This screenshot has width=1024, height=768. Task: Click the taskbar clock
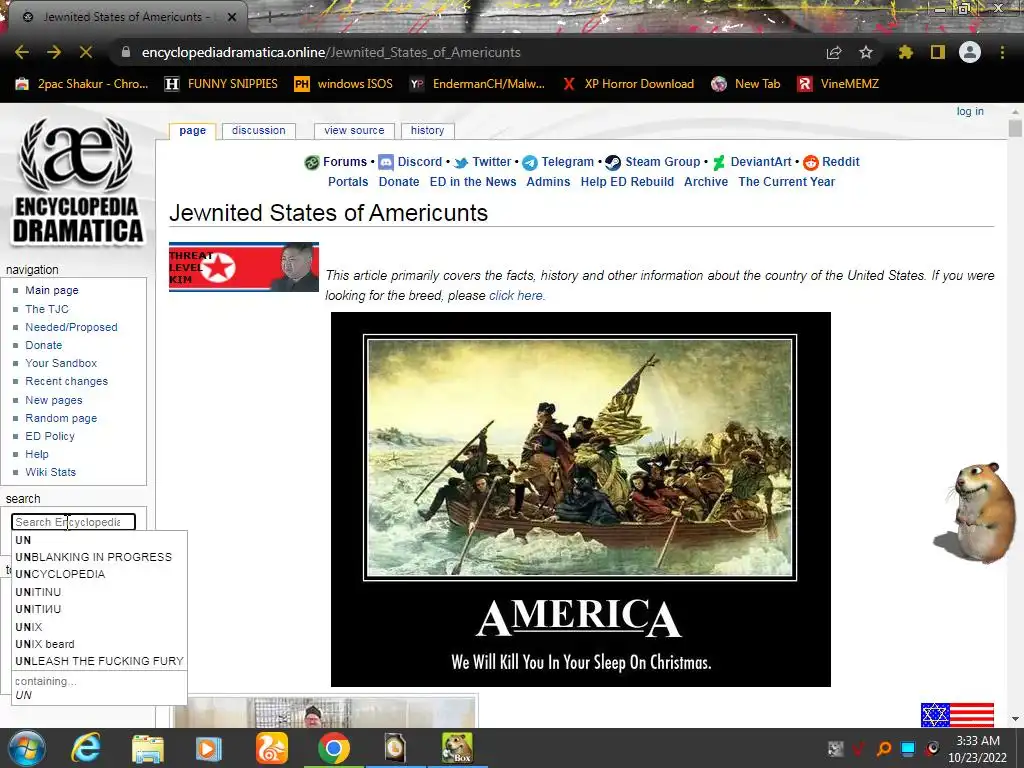coord(978,749)
